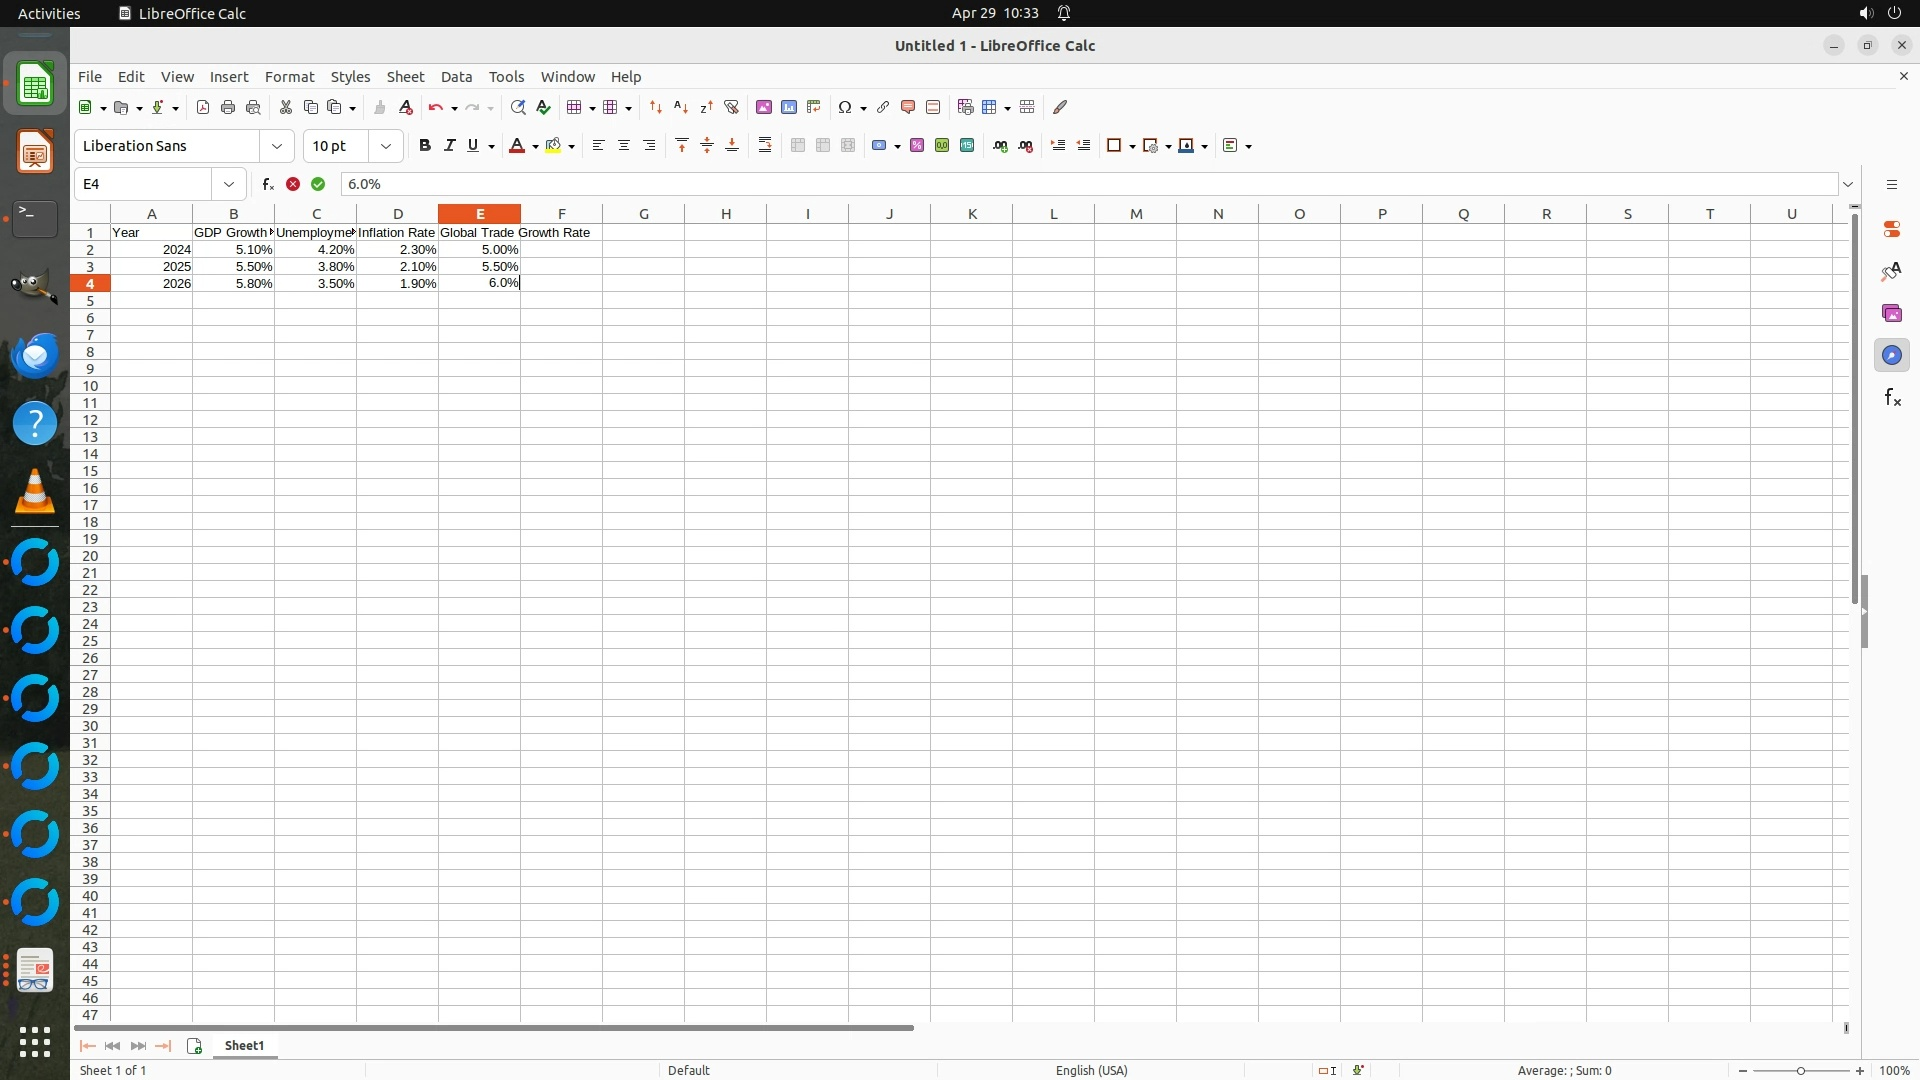This screenshot has width=1920, height=1080.
Task: Toggle Wrap Text button
Action: [x=765, y=146]
